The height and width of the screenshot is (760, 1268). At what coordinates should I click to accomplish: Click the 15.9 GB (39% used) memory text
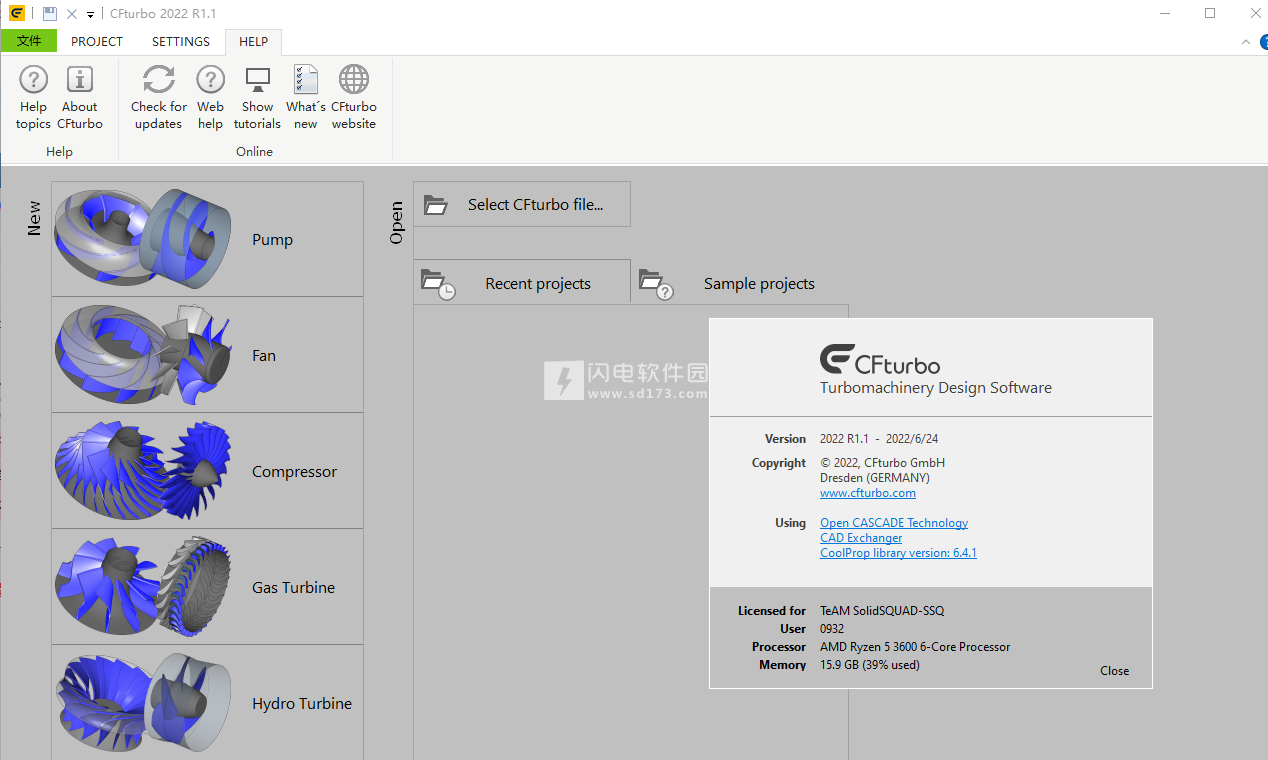870,665
